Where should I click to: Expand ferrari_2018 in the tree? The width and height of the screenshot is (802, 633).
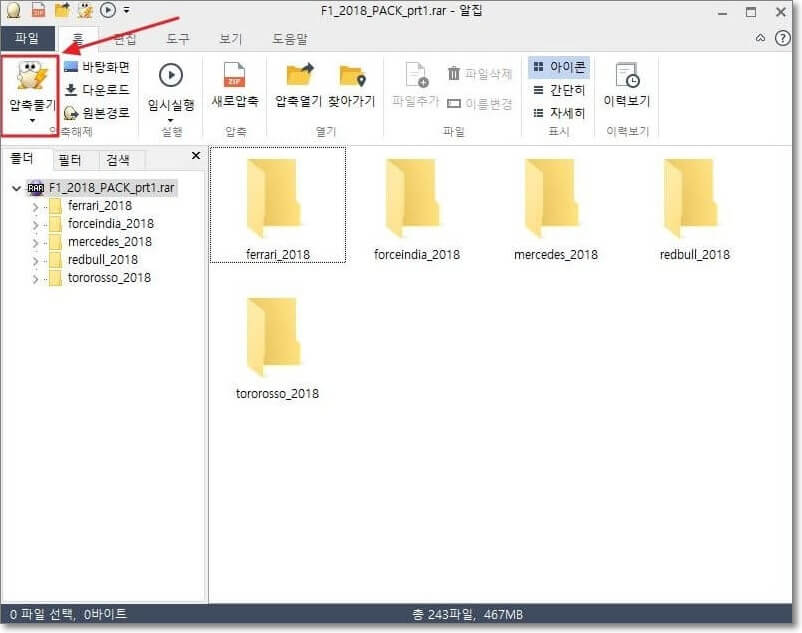click(35, 207)
